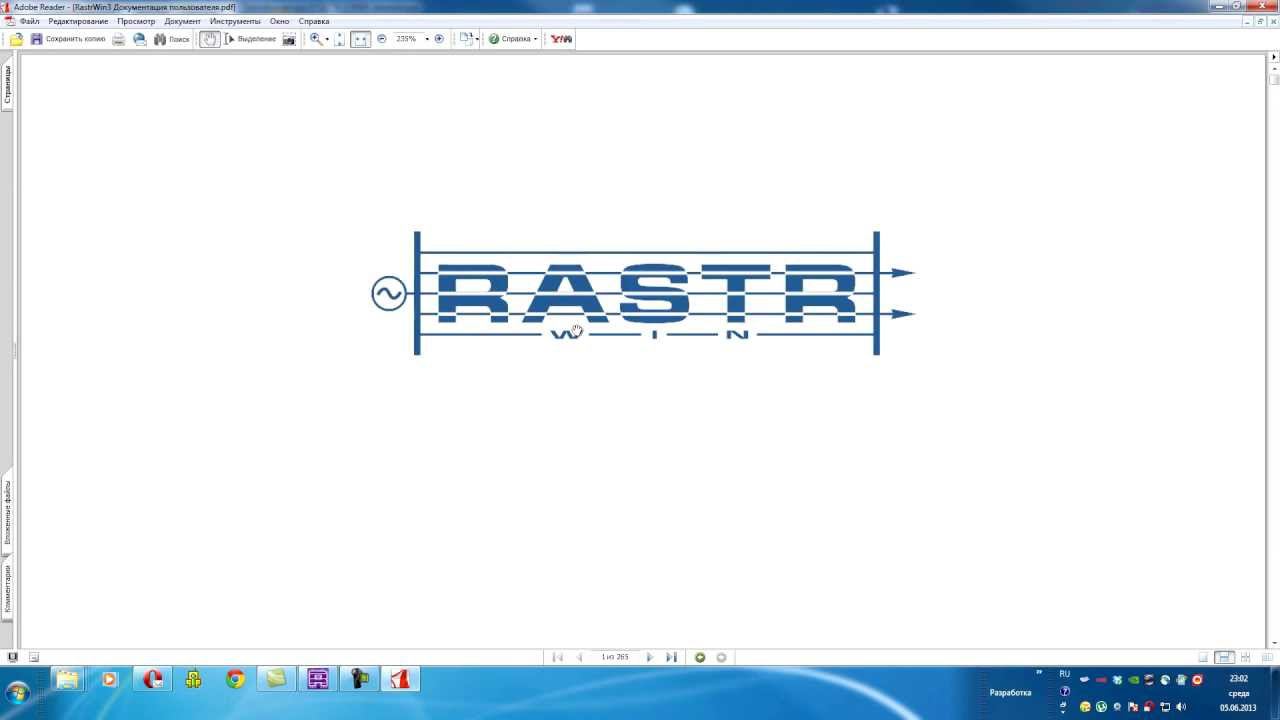Open the zoom percentage dropdown

pos(427,39)
